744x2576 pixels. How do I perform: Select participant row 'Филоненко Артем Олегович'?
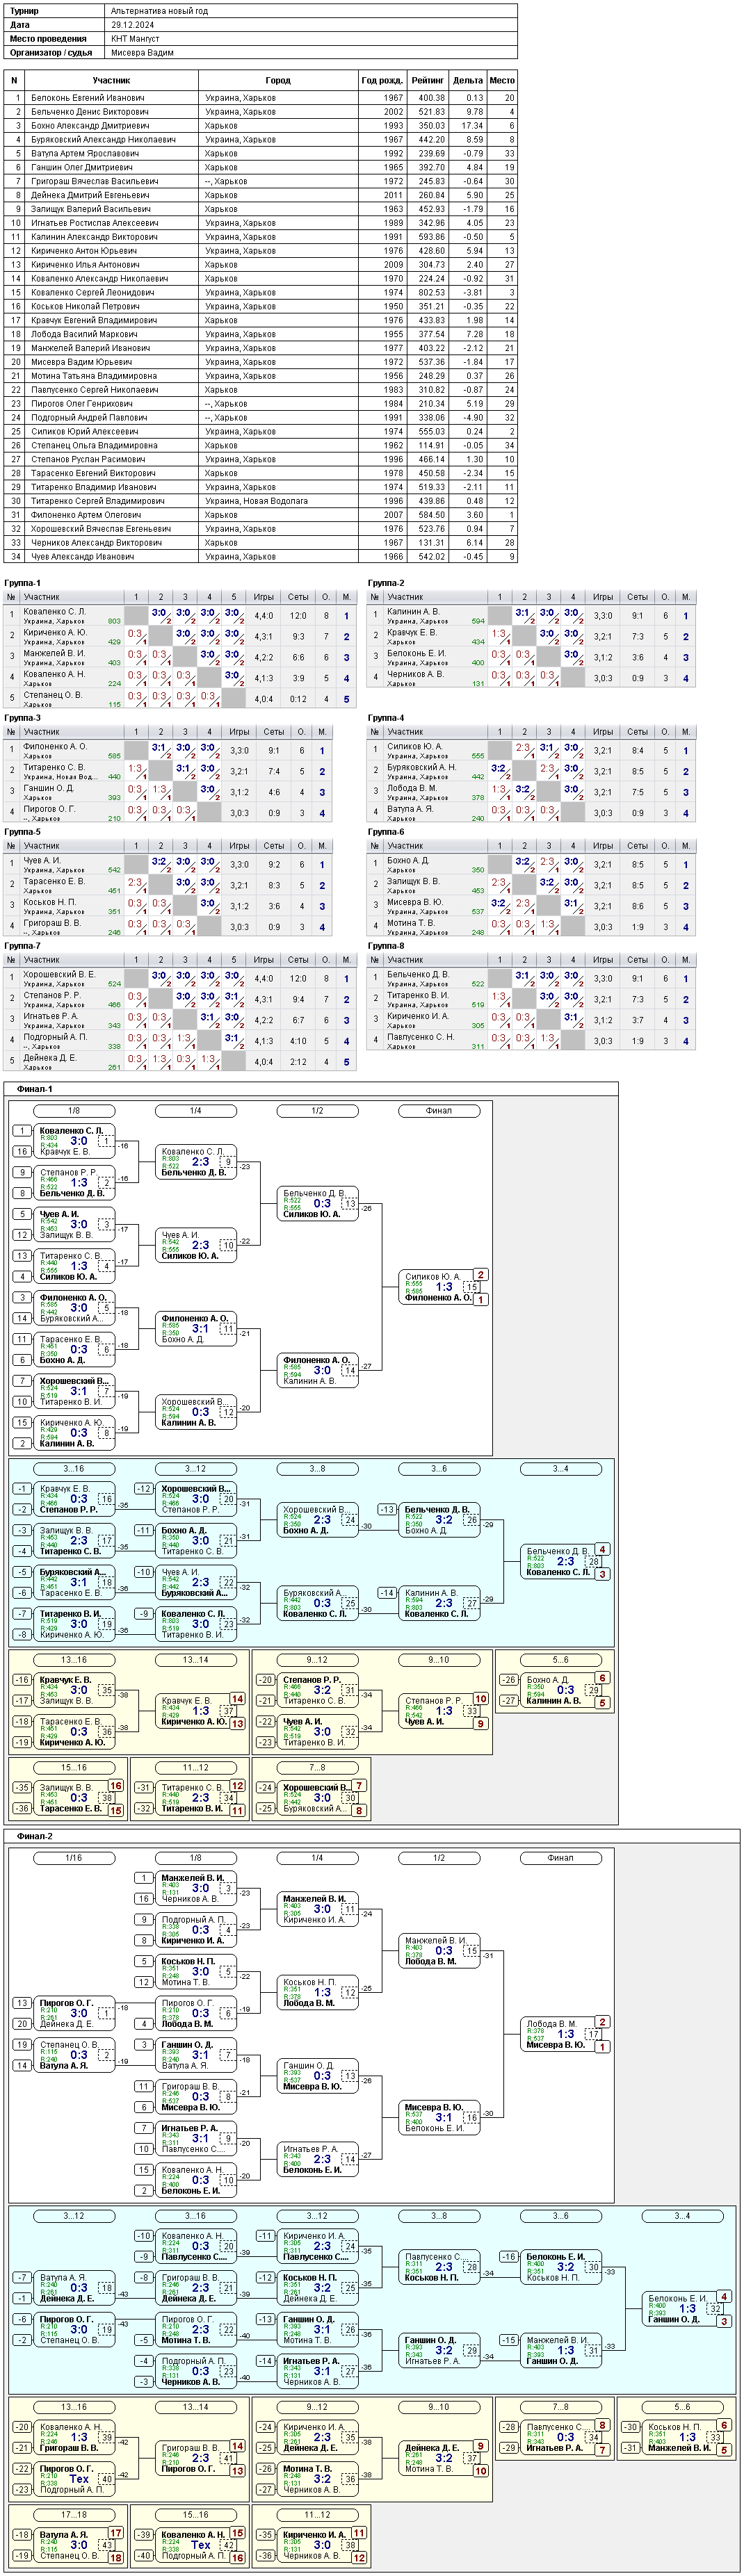pos(261,515)
